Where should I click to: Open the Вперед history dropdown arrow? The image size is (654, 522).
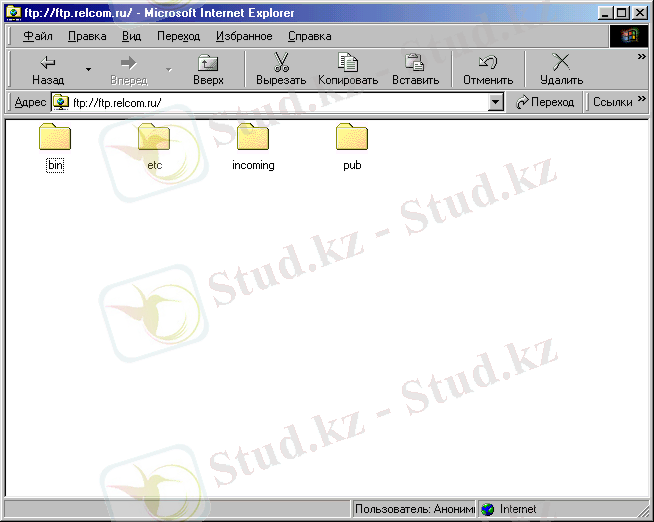[169, 69]
